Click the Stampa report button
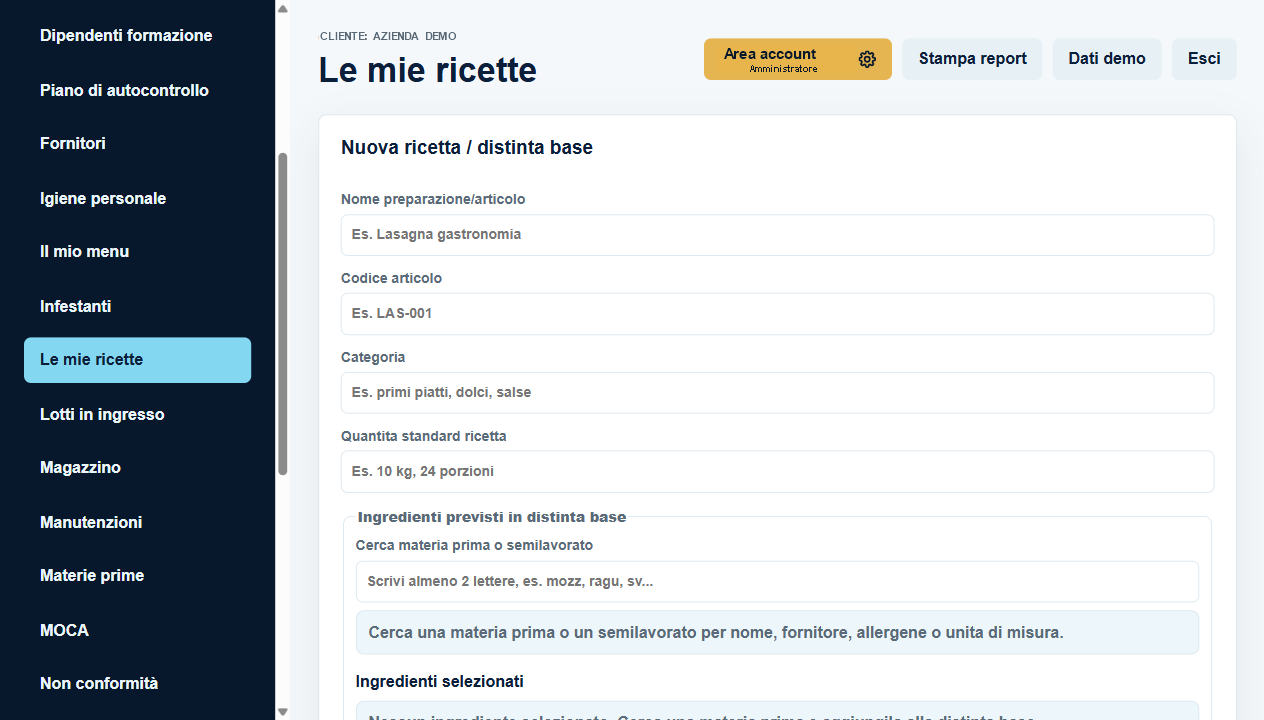Viewport: 1264px width, 720px height. [x=972, y=59]
